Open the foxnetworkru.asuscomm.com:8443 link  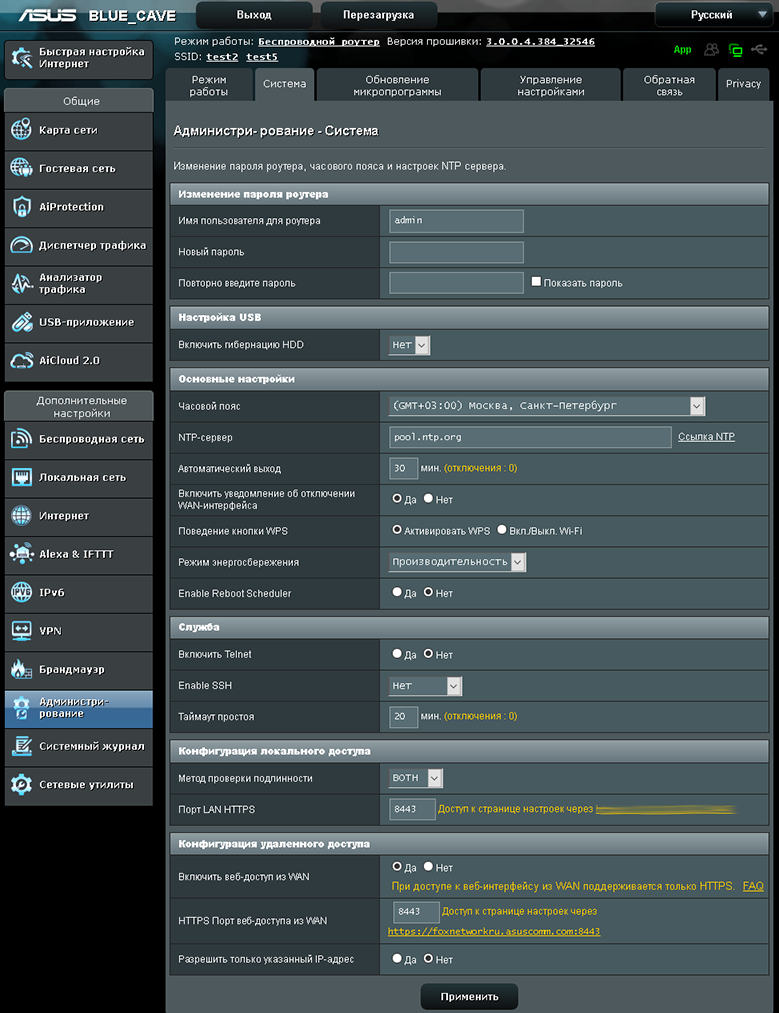494,932
